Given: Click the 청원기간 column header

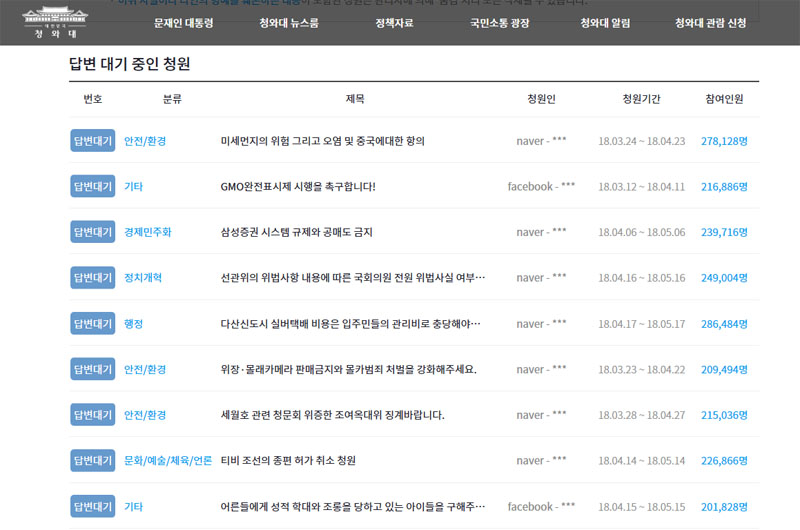Looking at the screenshot, I should pos(641,98).
